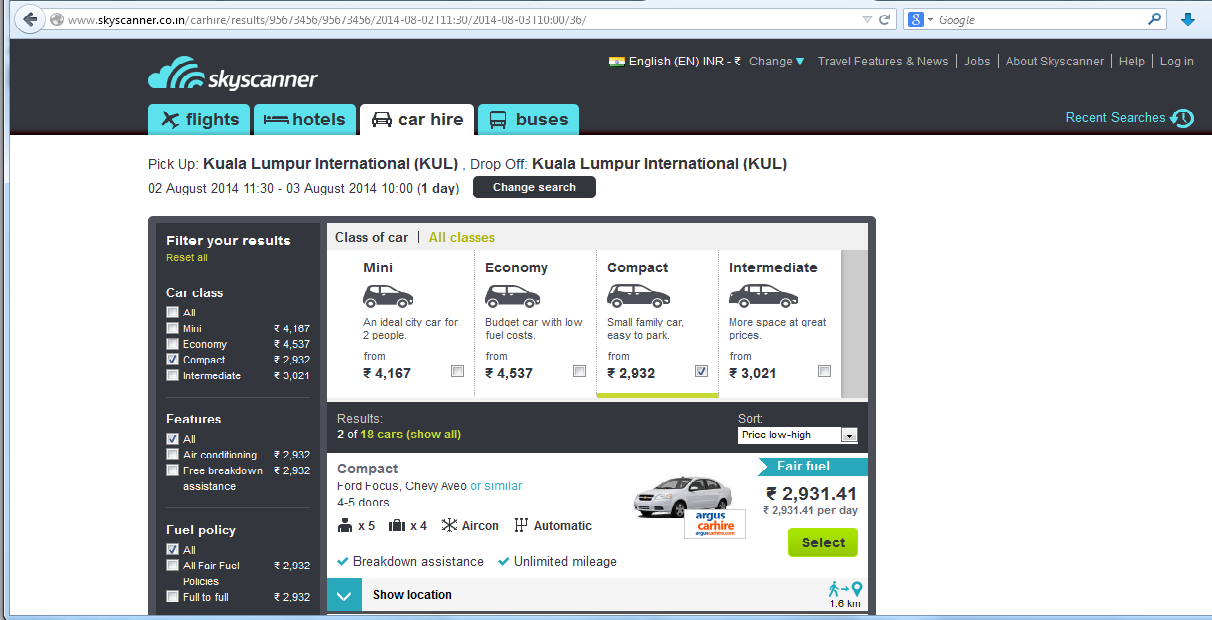Select the car hire tab

[x=417, y=119]
